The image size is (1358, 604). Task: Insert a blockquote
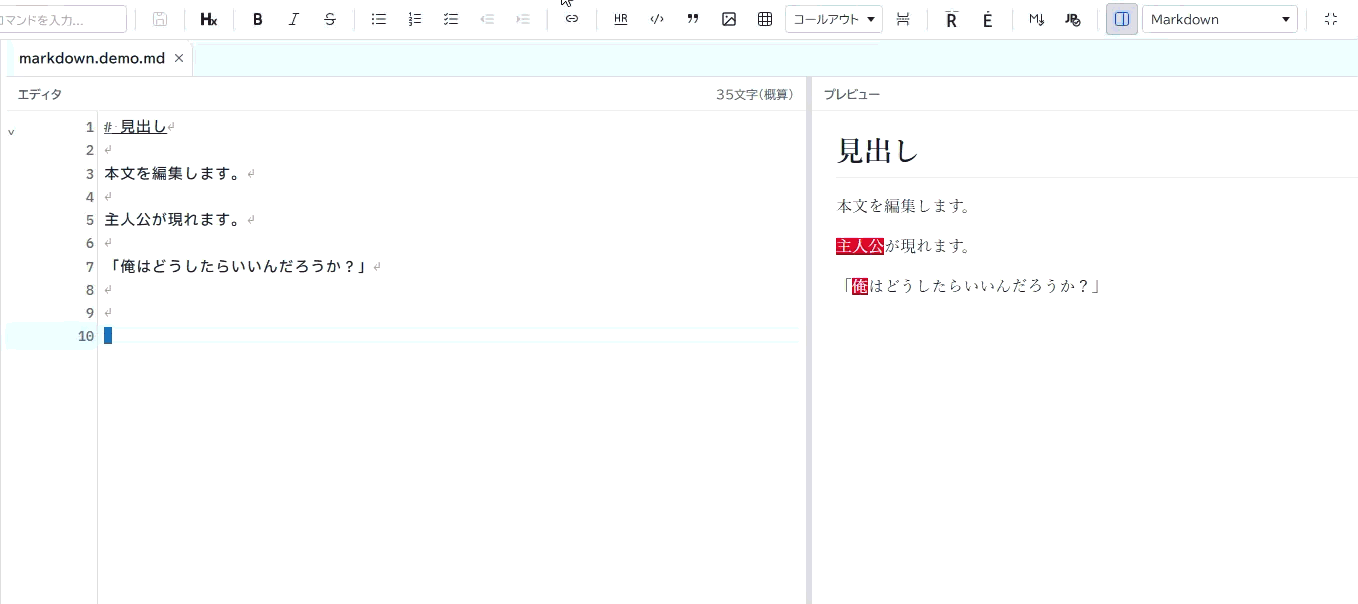pyautogui.click(x=693, y=19)
